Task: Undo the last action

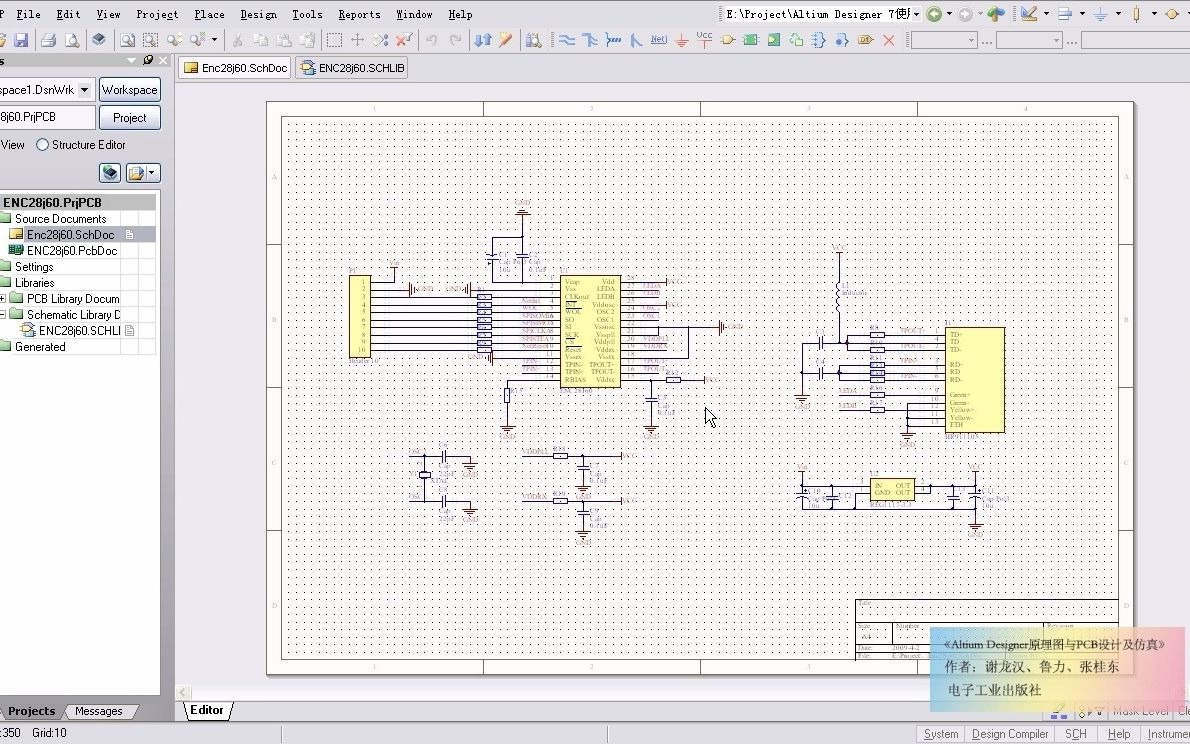Action: 431,39
